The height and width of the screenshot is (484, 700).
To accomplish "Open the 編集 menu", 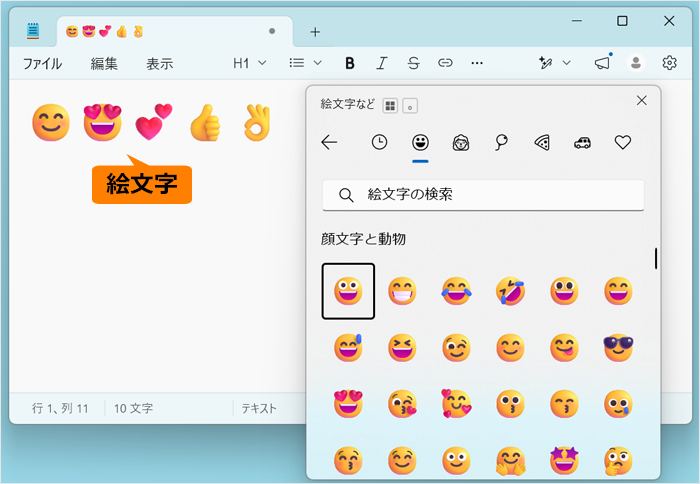I will coord(104,64).
